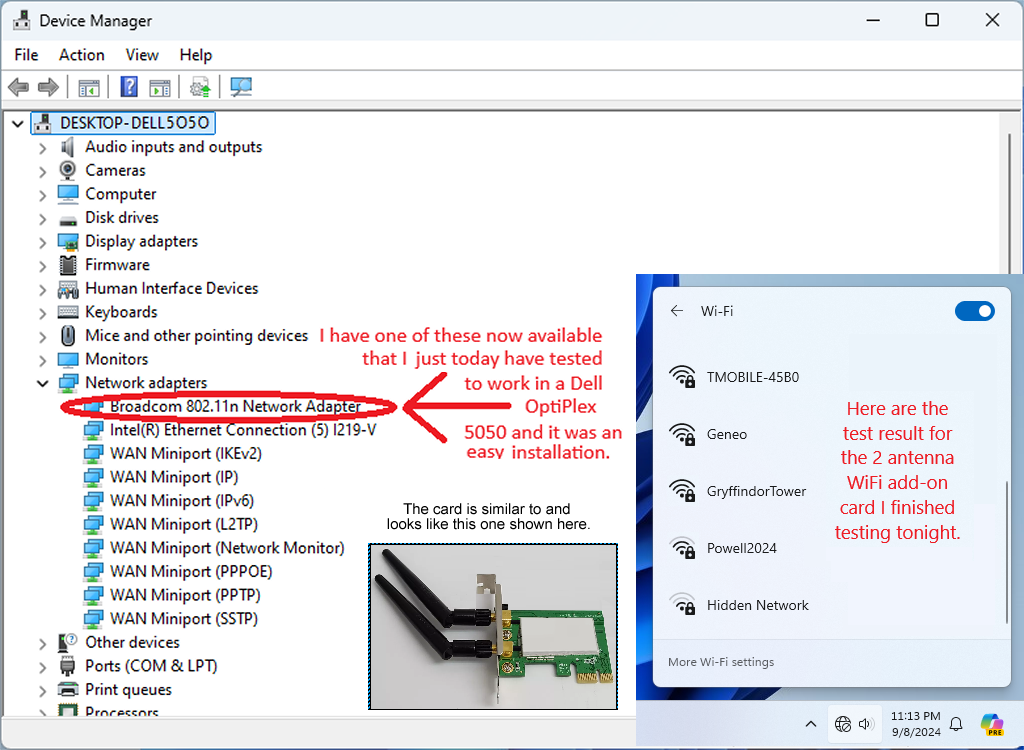
Task: Click the Wi-Fi list scrollbar
Action: click(x=1006, y=552)
